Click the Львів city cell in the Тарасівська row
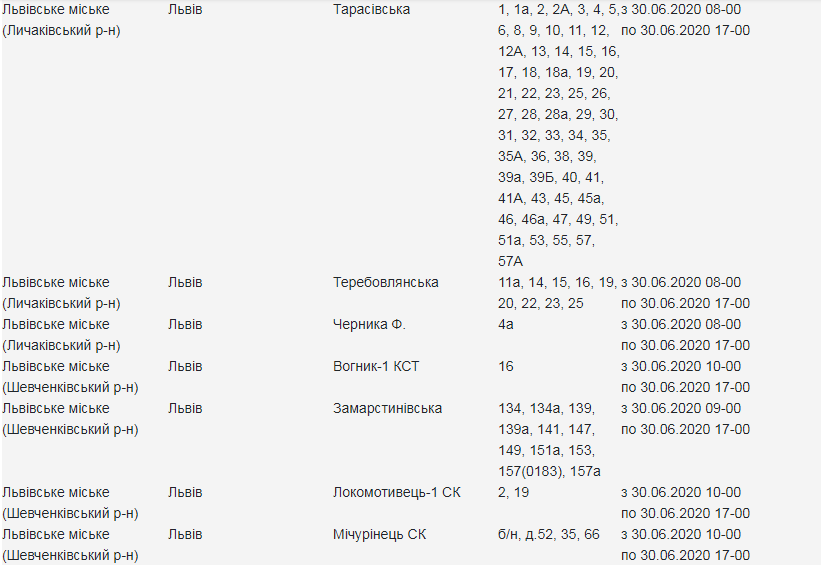 (x=185, y=9)
